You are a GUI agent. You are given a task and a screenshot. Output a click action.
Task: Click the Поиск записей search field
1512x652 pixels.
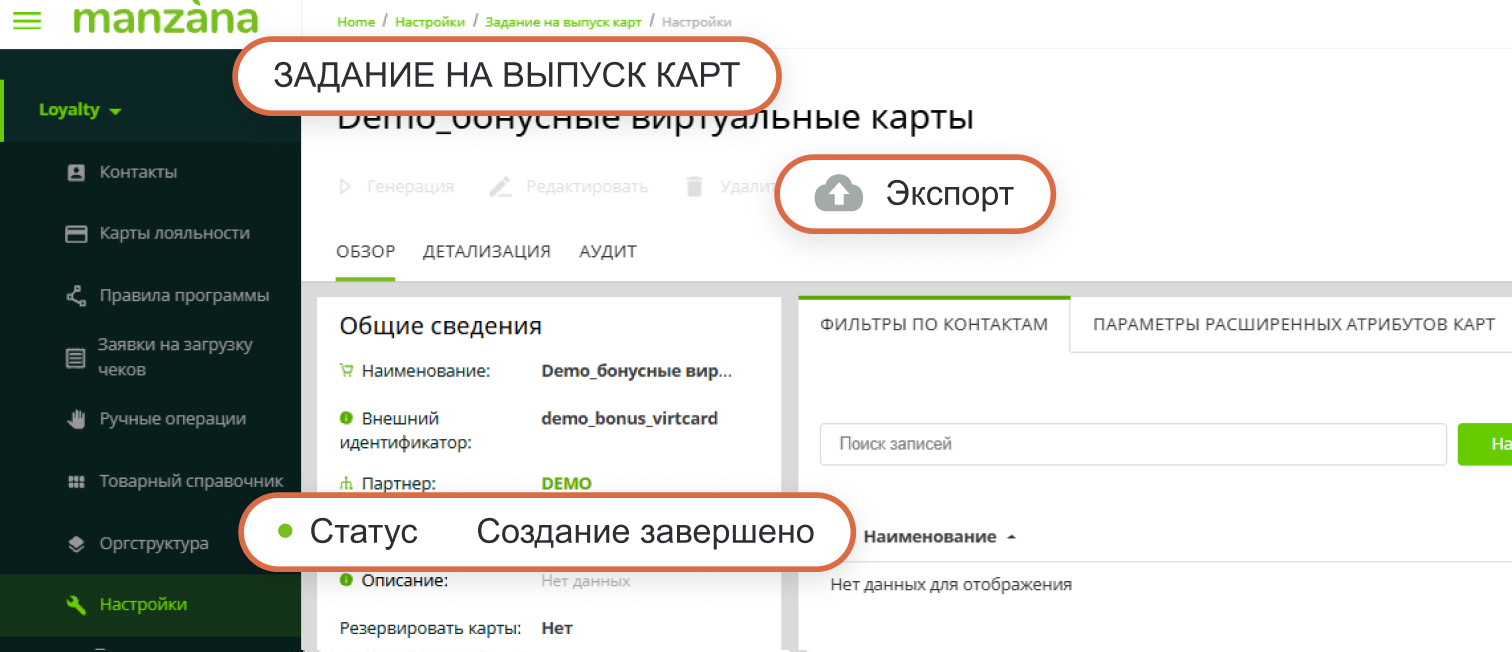[1132, 444]
